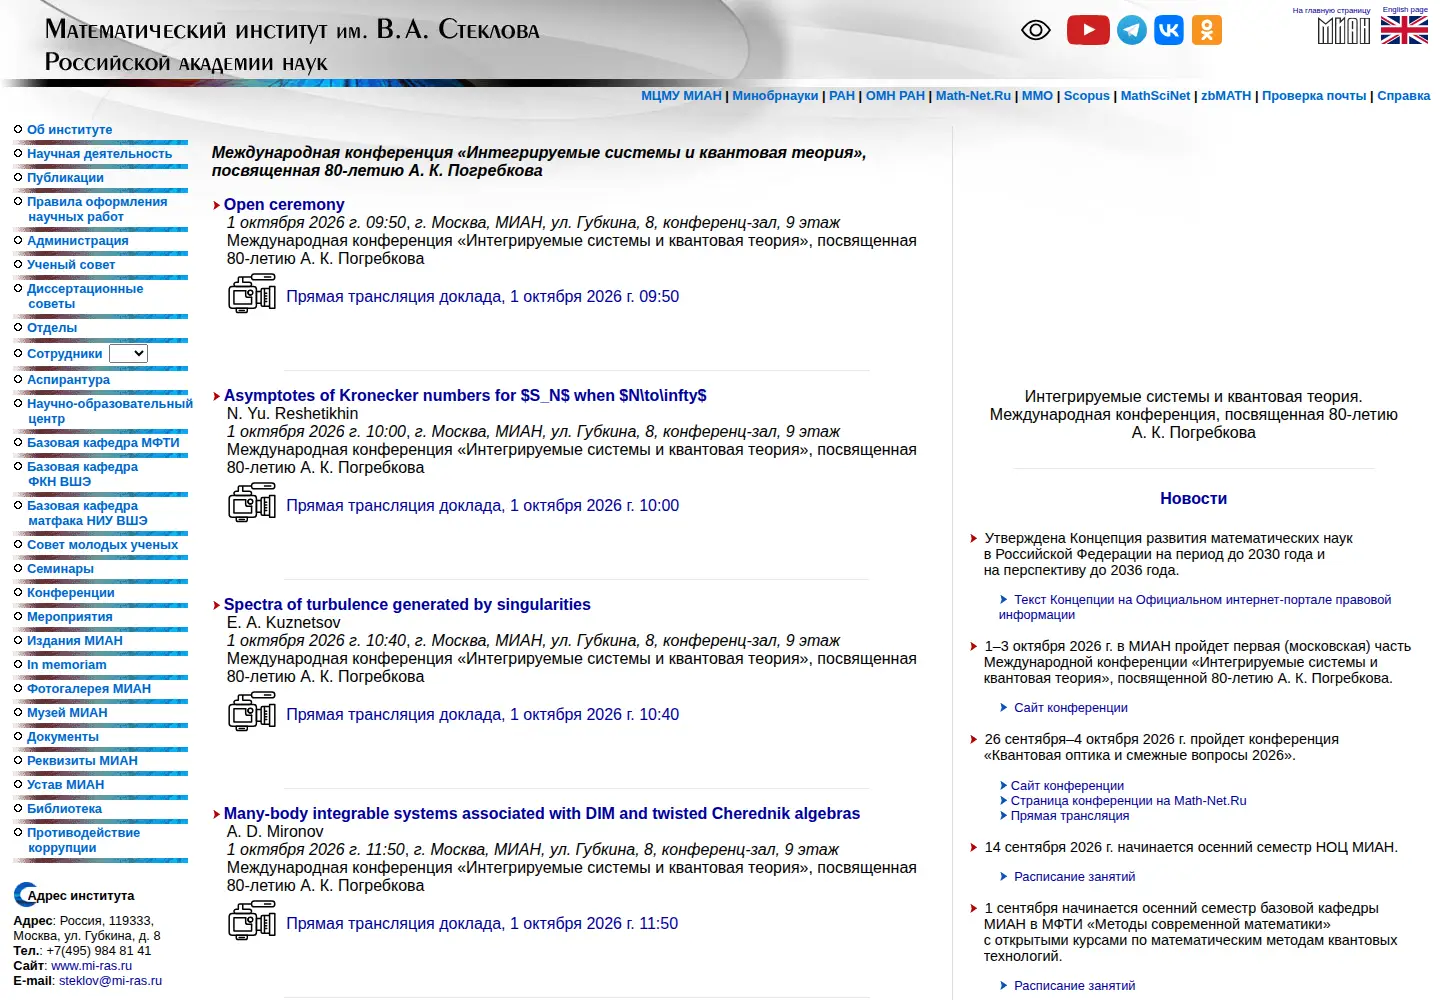This screenshot has height=1000, width=1440.
Task: Click camera icon for 09:50 broadcast
Action: 252,295
